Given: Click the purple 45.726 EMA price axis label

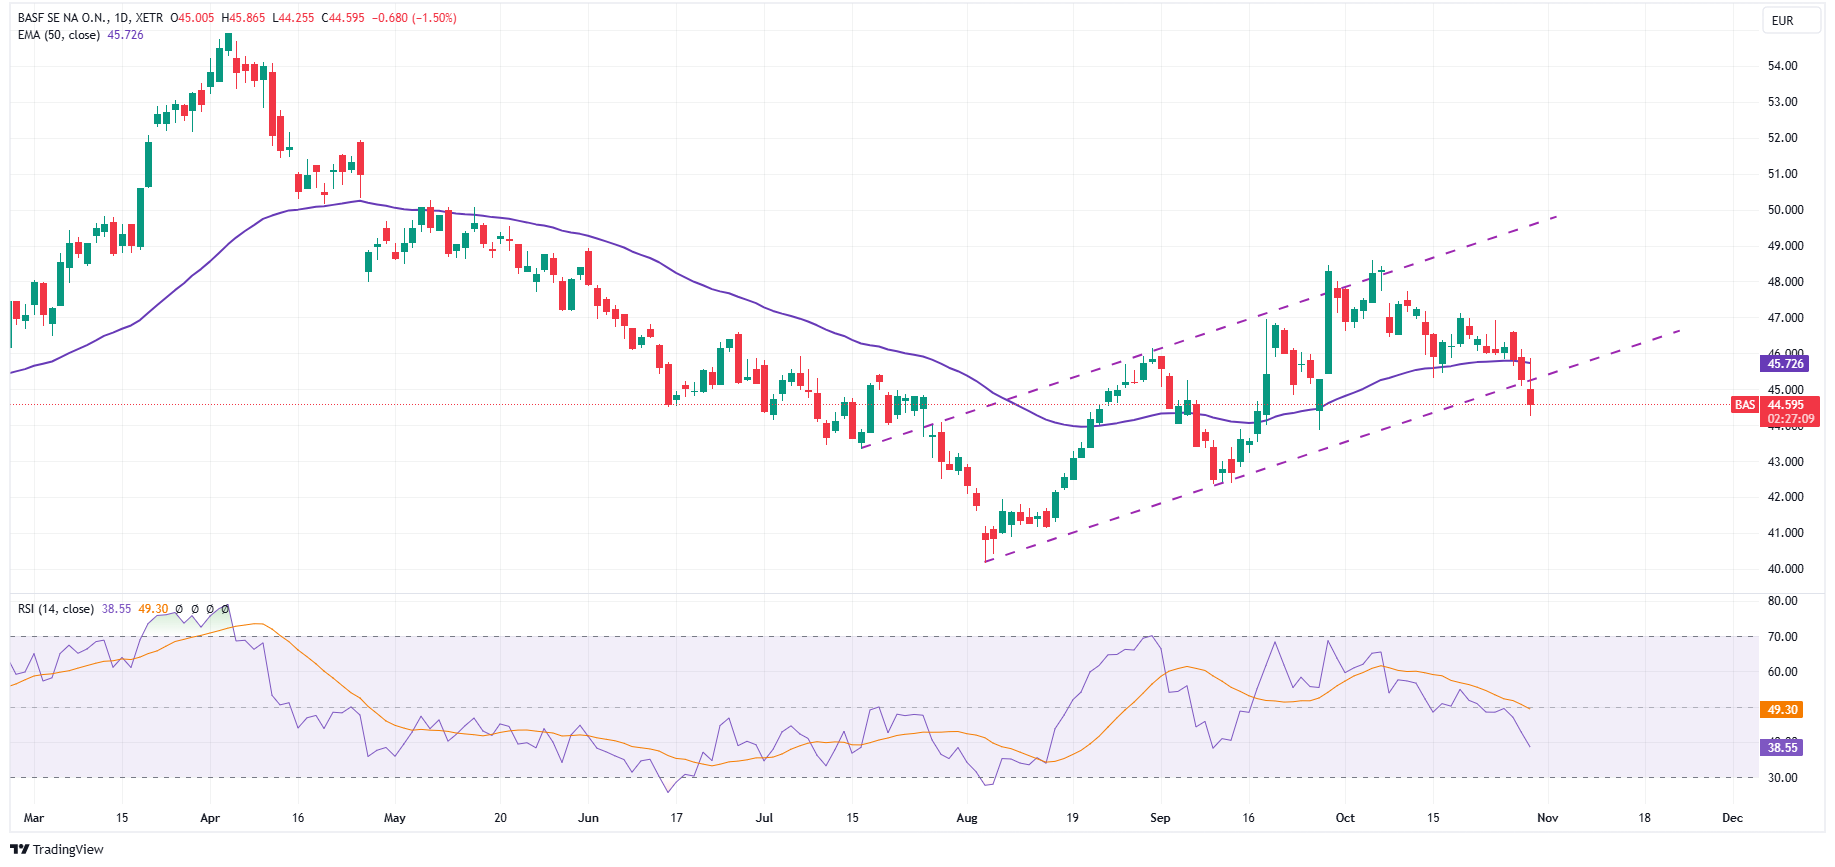Looking at the screenshot, I should 1786,364.
